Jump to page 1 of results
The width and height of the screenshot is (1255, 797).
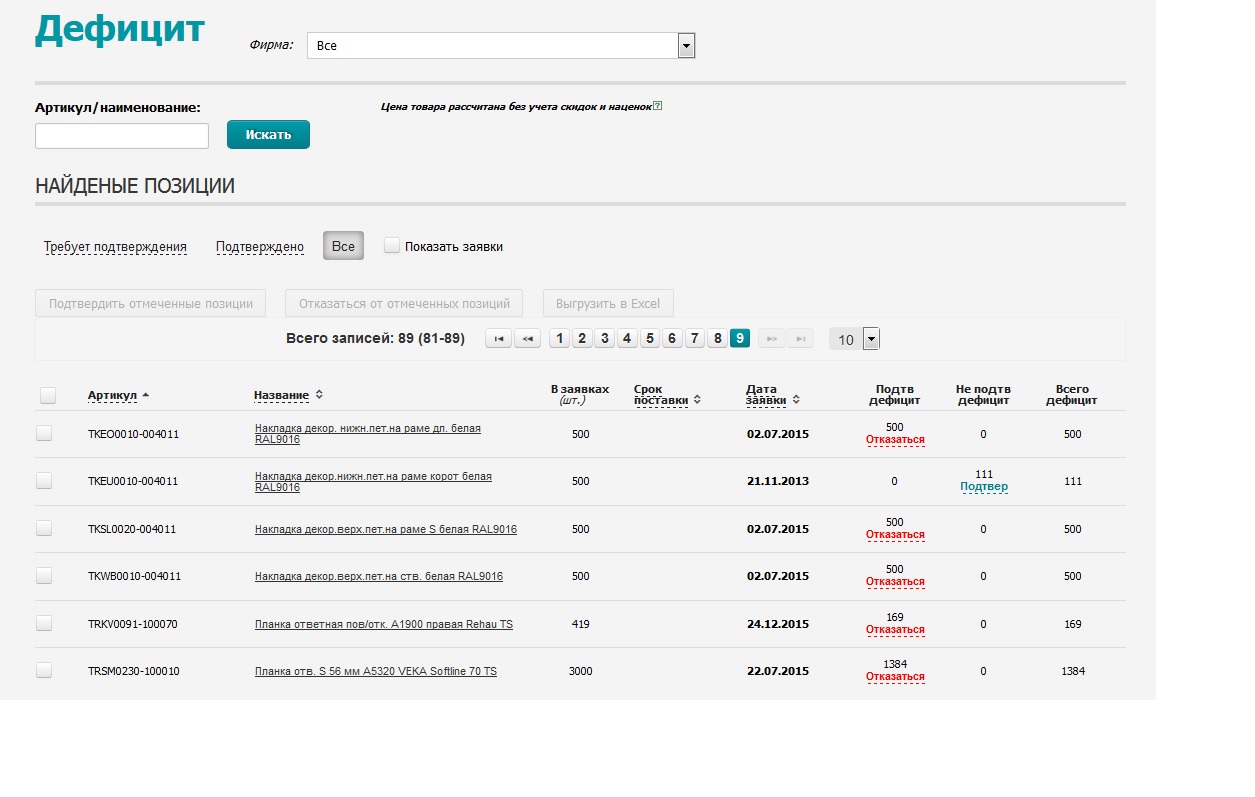click(559, 339)
